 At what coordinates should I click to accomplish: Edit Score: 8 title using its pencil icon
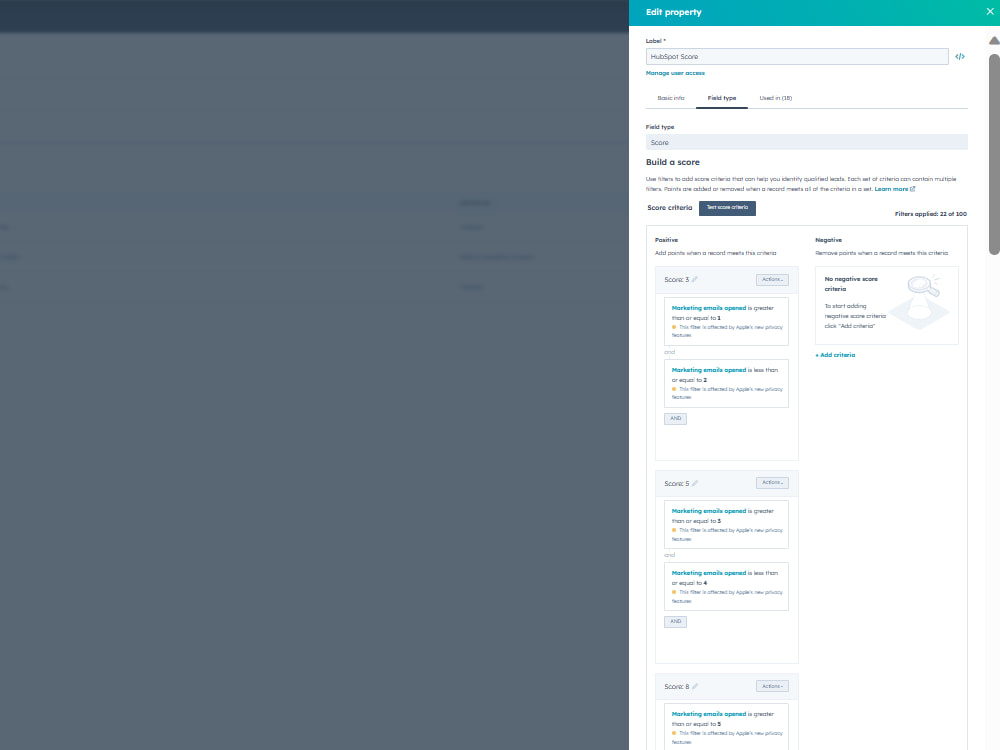(x=697, y=686)
